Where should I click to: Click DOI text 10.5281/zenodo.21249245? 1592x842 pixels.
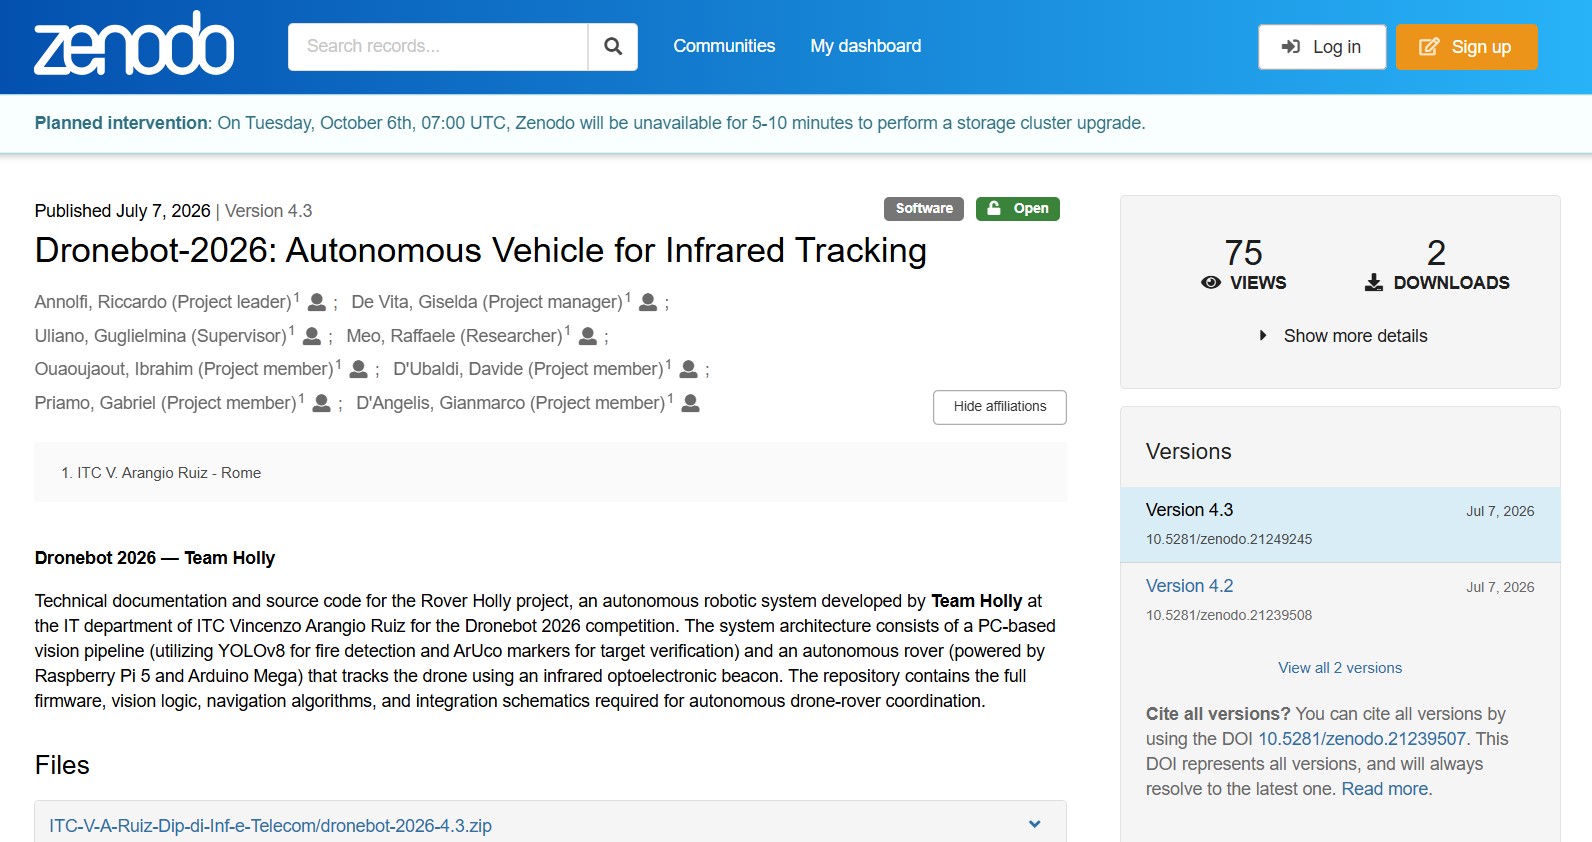(x=1229, y=539)
